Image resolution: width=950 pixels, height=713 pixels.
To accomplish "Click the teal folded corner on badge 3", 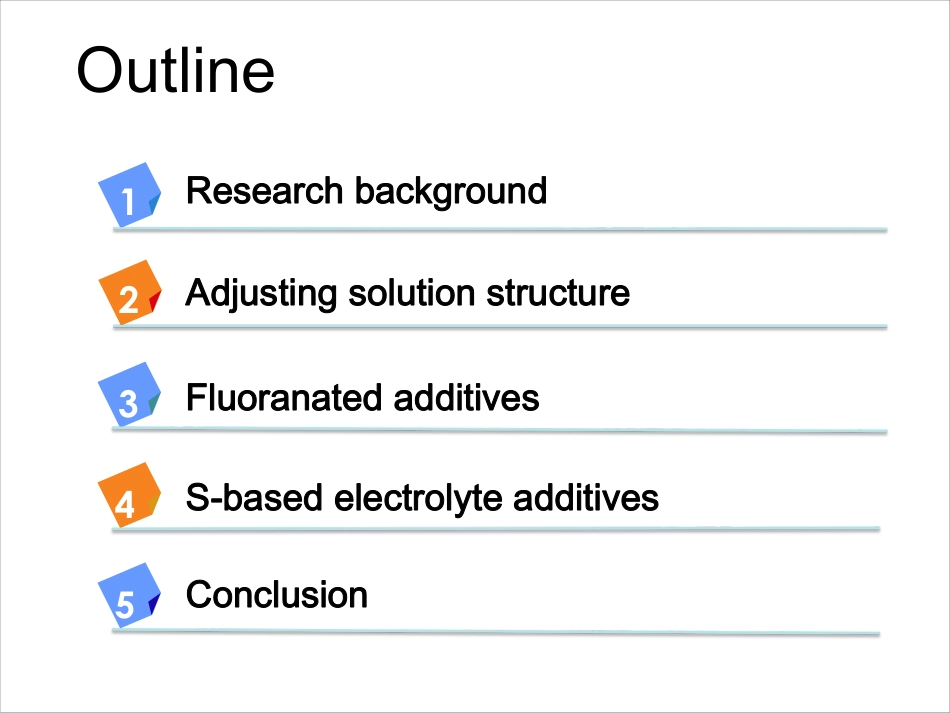I will 155,402.
